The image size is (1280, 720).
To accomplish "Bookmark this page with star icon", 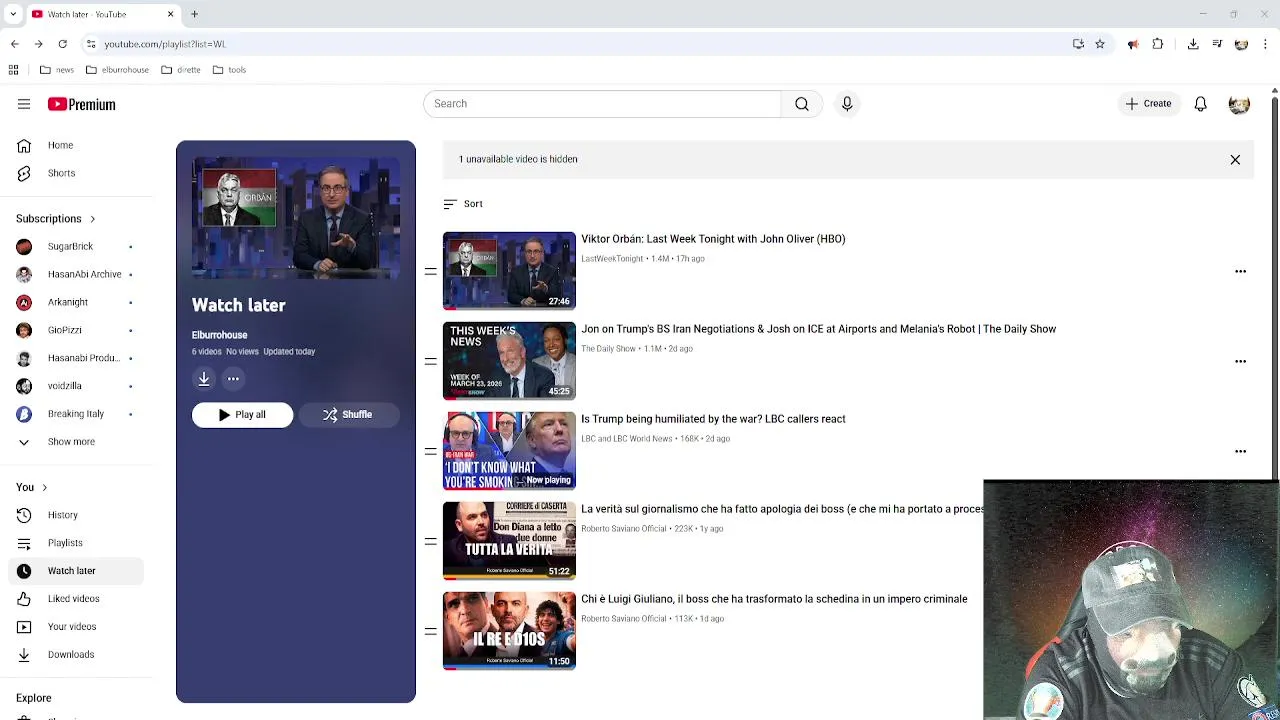I will (1100, 44).
